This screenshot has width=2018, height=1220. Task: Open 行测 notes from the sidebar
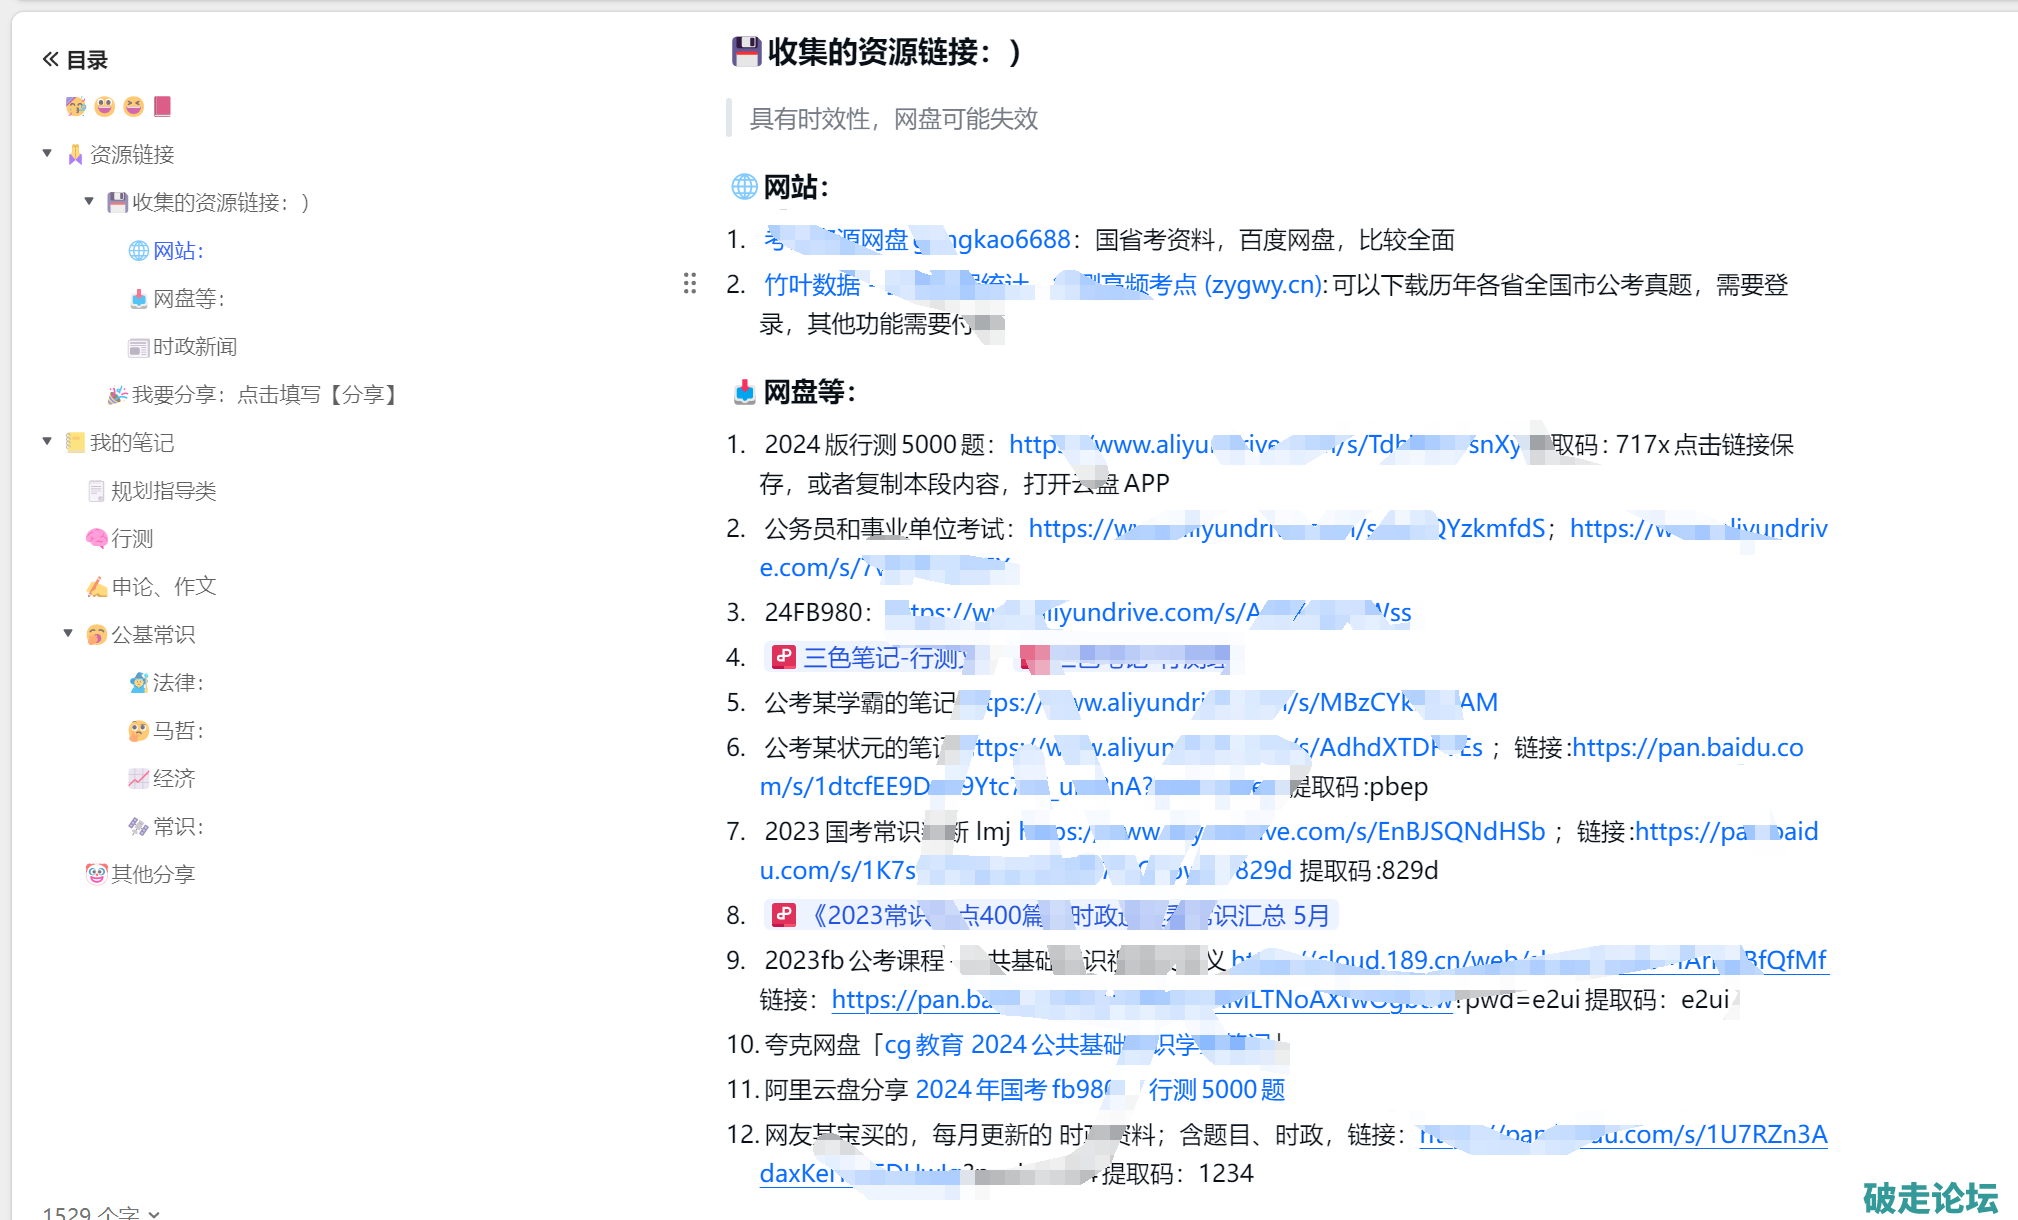pos(132,538)
